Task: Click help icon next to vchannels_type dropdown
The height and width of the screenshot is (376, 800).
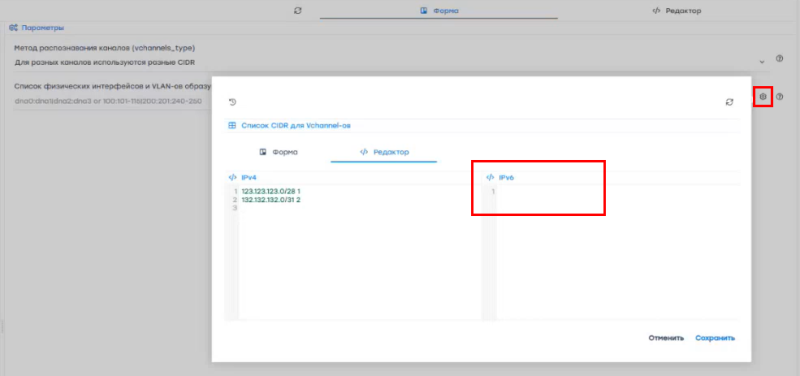Action: pos(779,59)
